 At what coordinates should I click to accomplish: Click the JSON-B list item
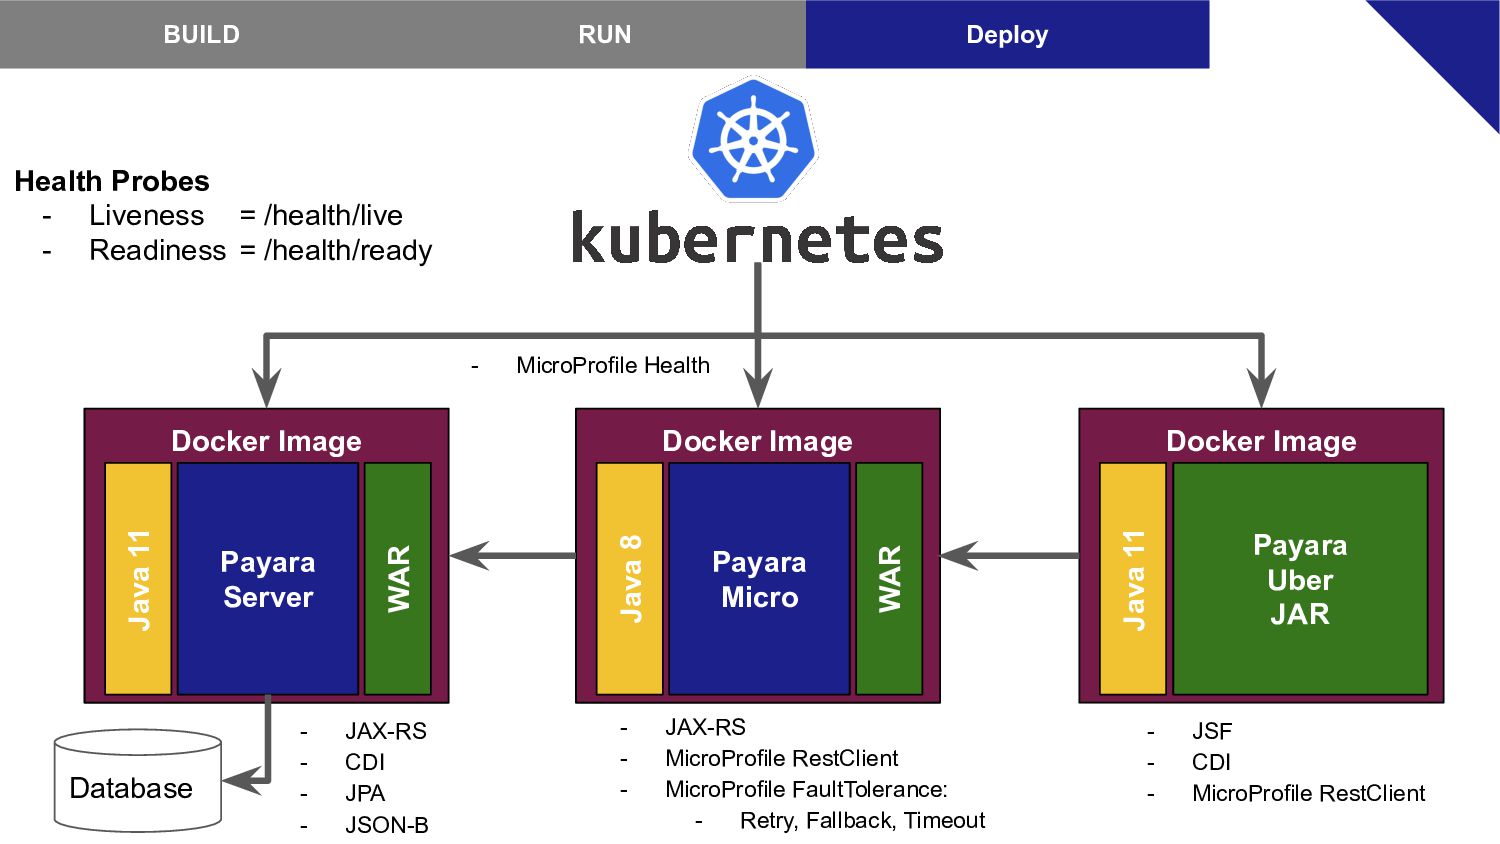387,825
